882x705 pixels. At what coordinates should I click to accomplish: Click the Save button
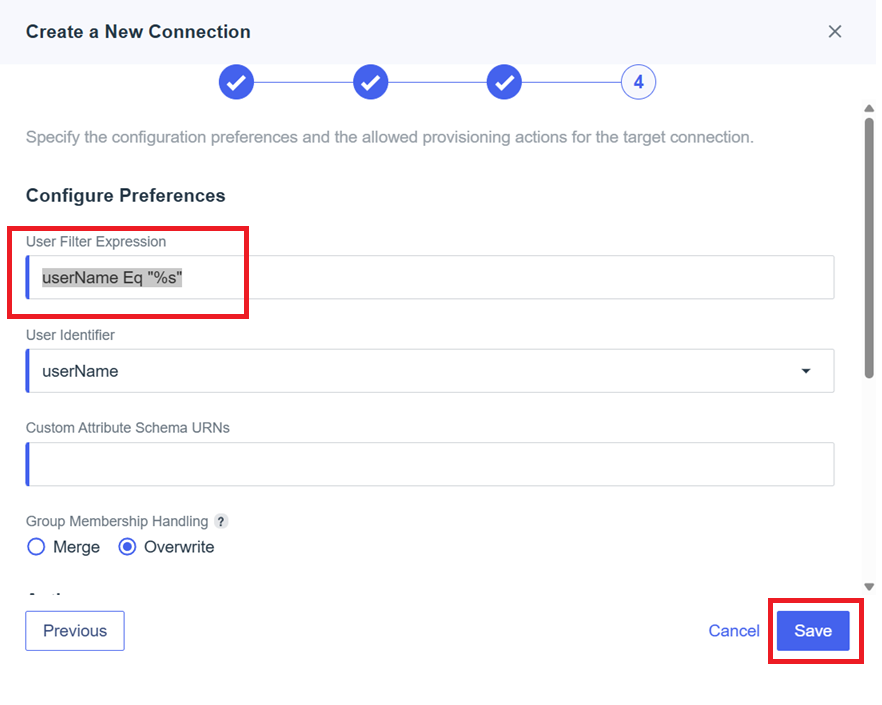pos(813,630)
